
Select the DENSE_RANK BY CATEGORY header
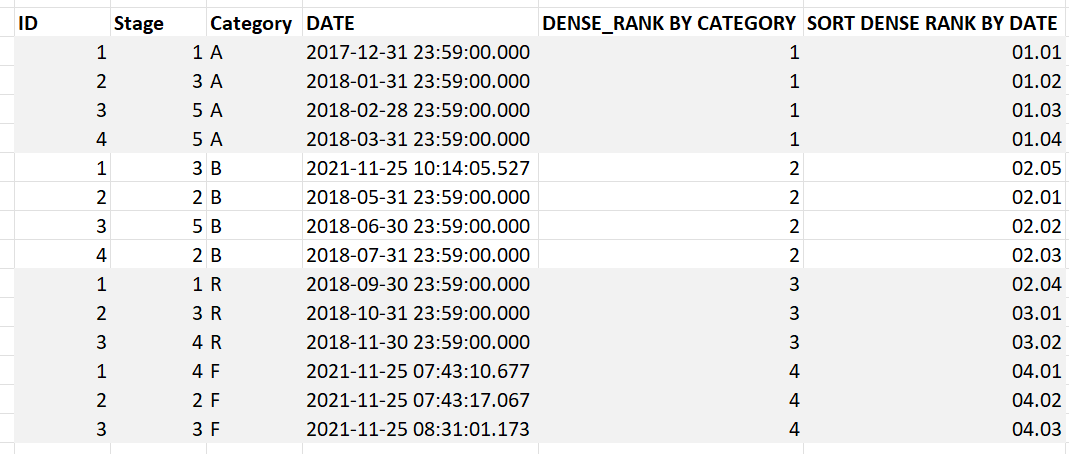pos(671,23)
